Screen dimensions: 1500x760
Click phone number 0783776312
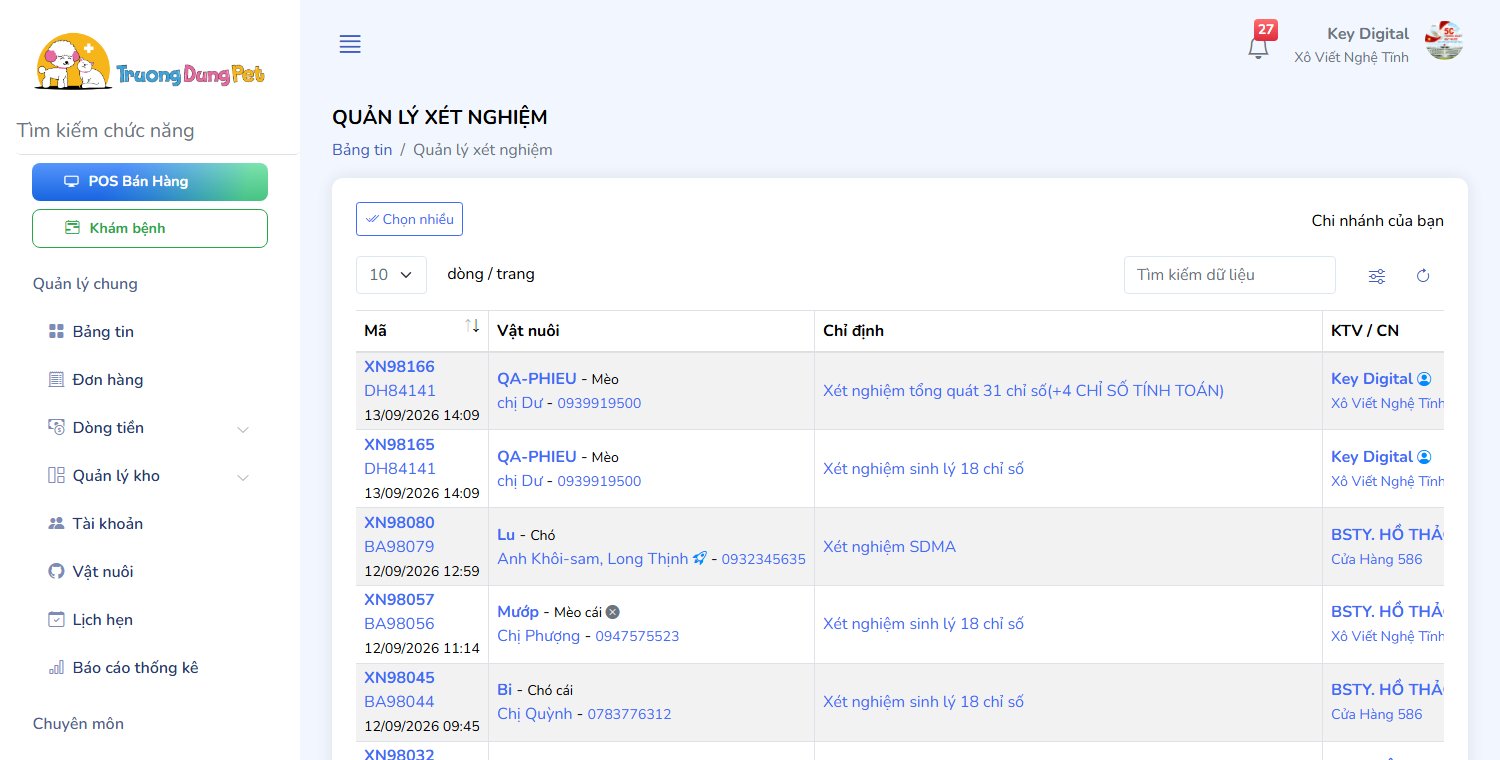630,715
